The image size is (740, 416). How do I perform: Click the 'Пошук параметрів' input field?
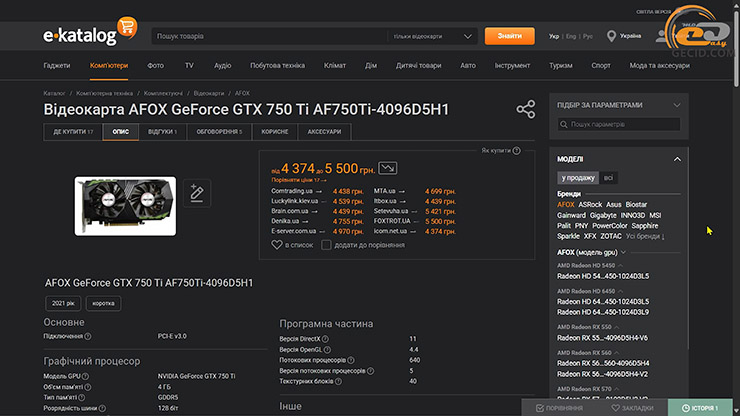point(619,125)
